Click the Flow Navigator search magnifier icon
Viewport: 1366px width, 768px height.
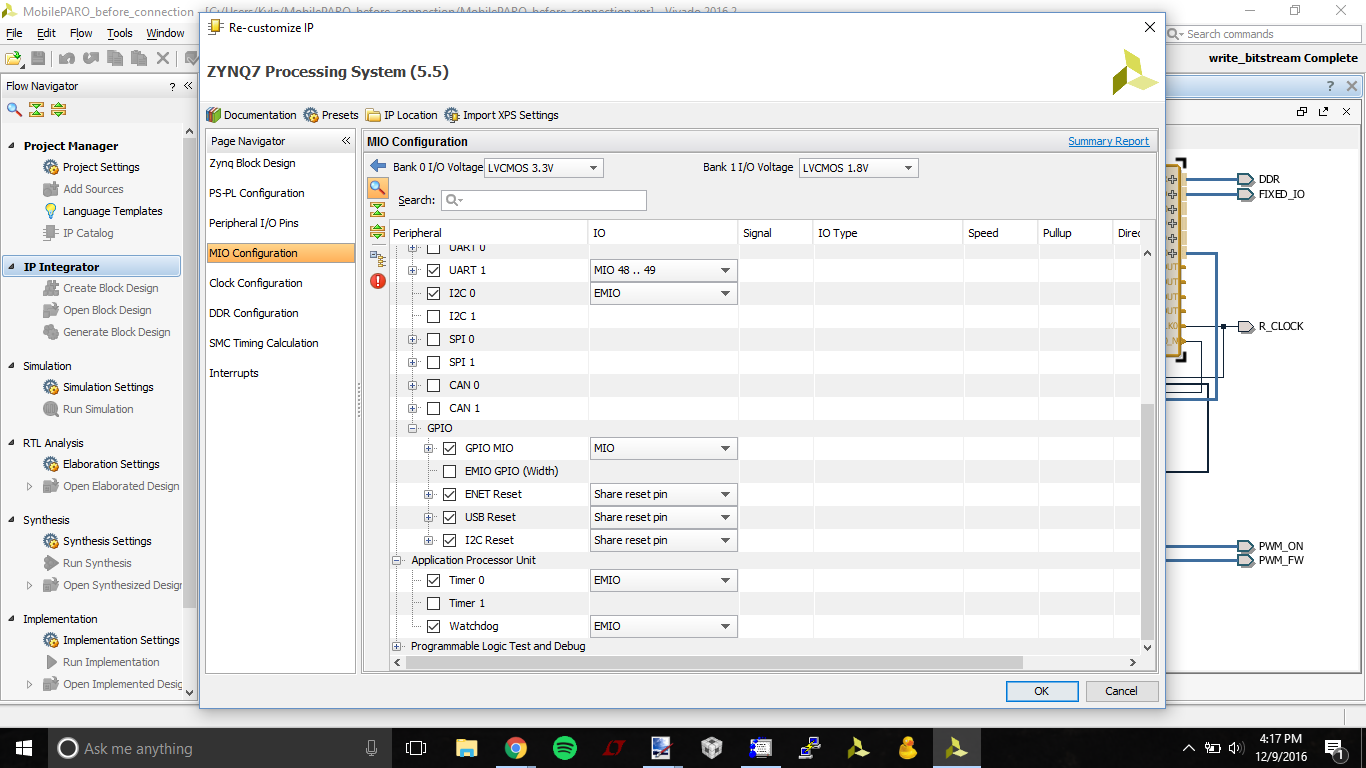tap(14, 109)
